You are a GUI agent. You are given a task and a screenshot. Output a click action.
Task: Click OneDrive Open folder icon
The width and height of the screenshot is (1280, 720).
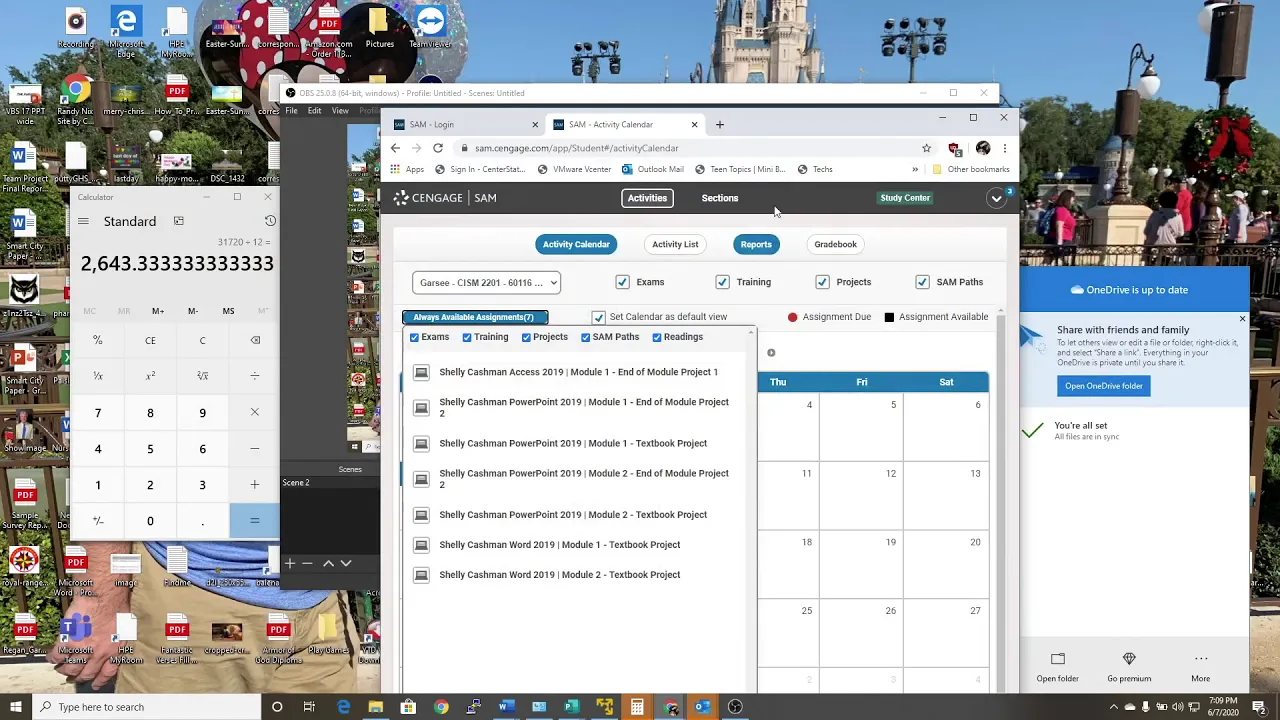1057,659
